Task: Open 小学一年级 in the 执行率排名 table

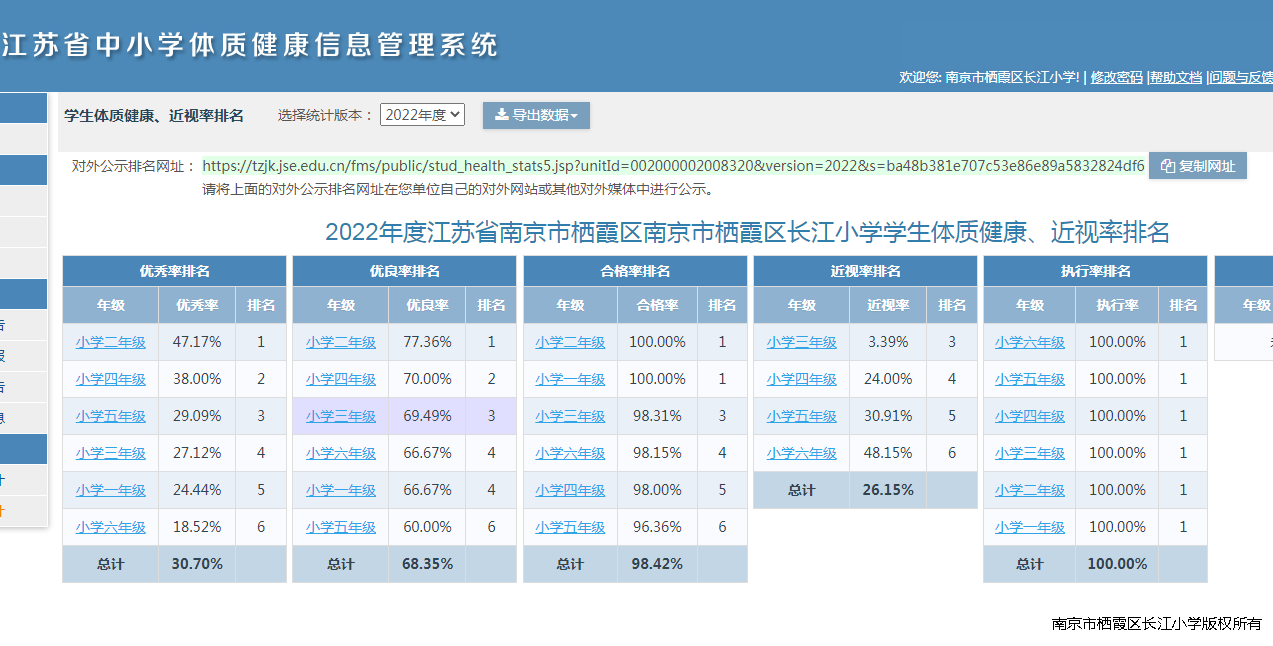Action: 1030,527
